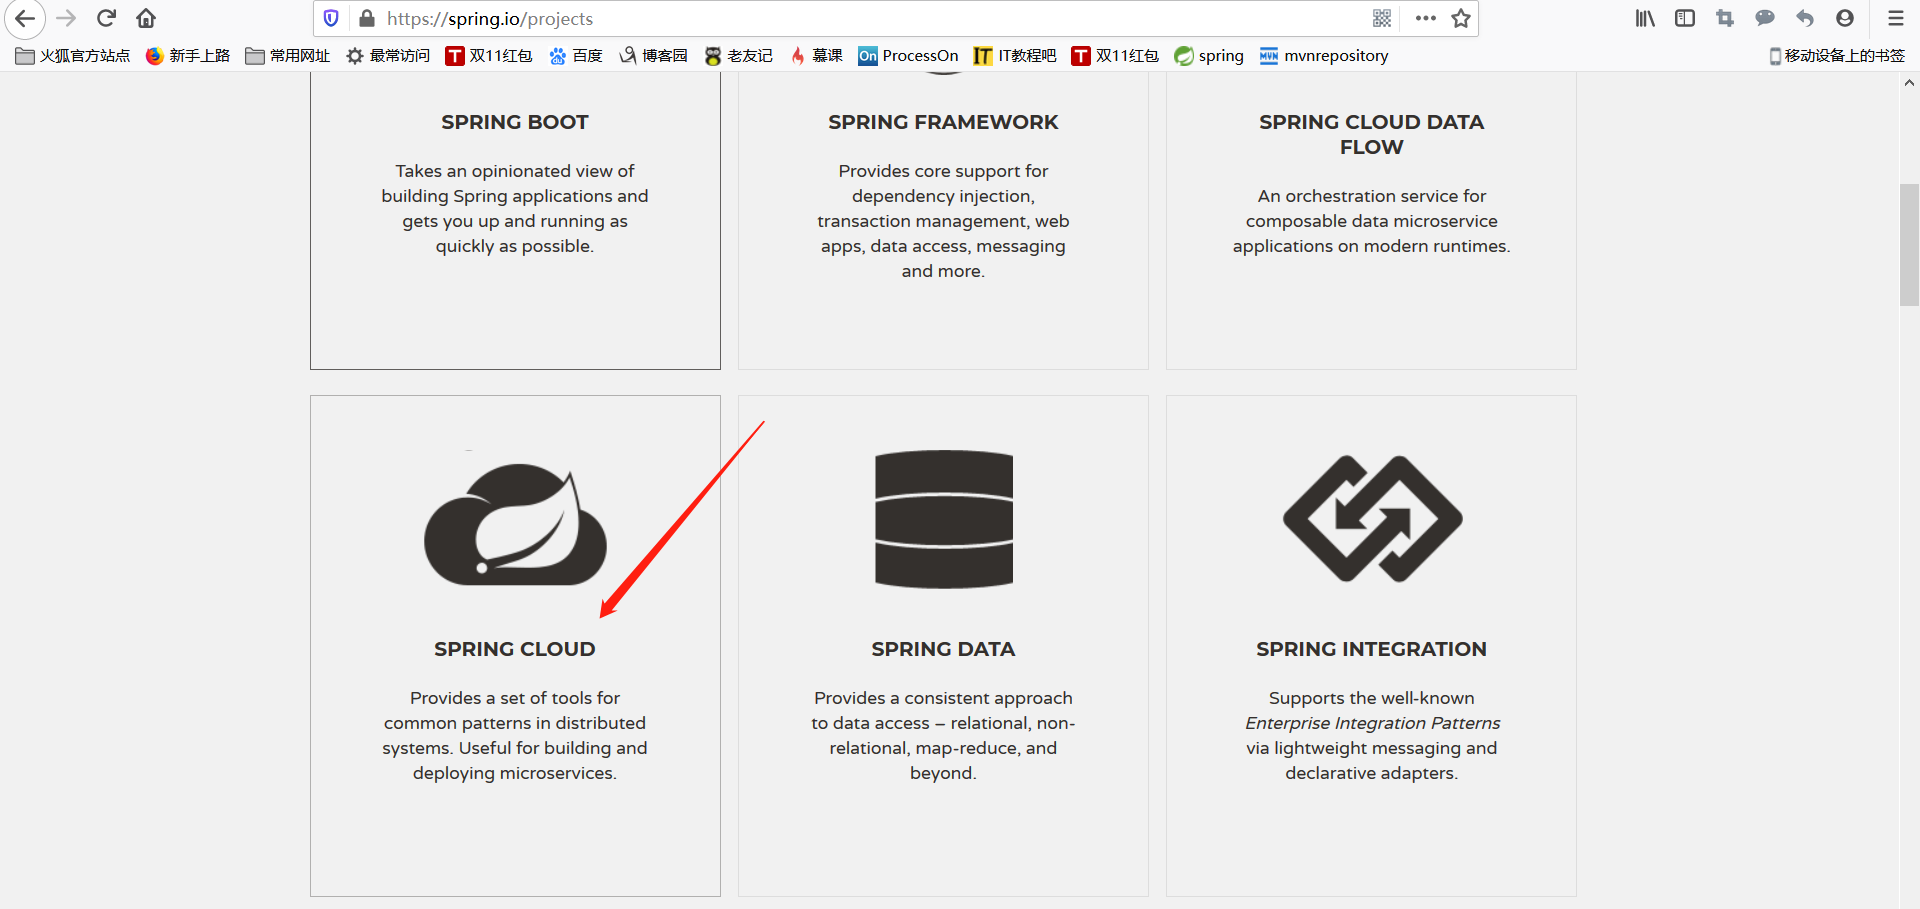The image size is (1920, 909).
Task: Open the Spring Framework project title
Action: point(943,122)
